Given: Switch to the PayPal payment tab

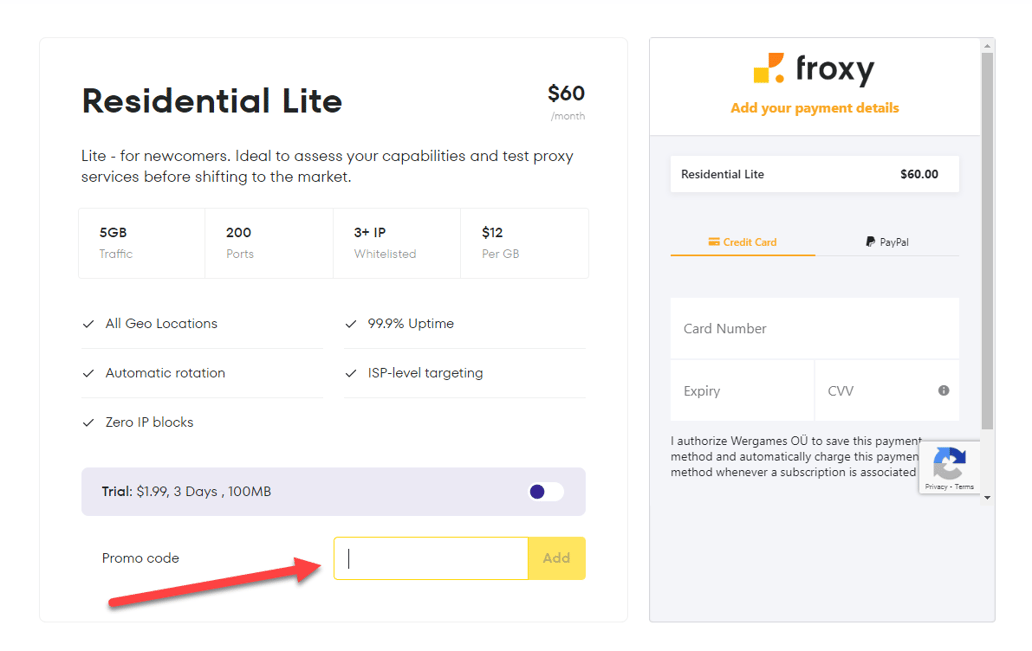Looking at the screenshot, I should (888, 241).
